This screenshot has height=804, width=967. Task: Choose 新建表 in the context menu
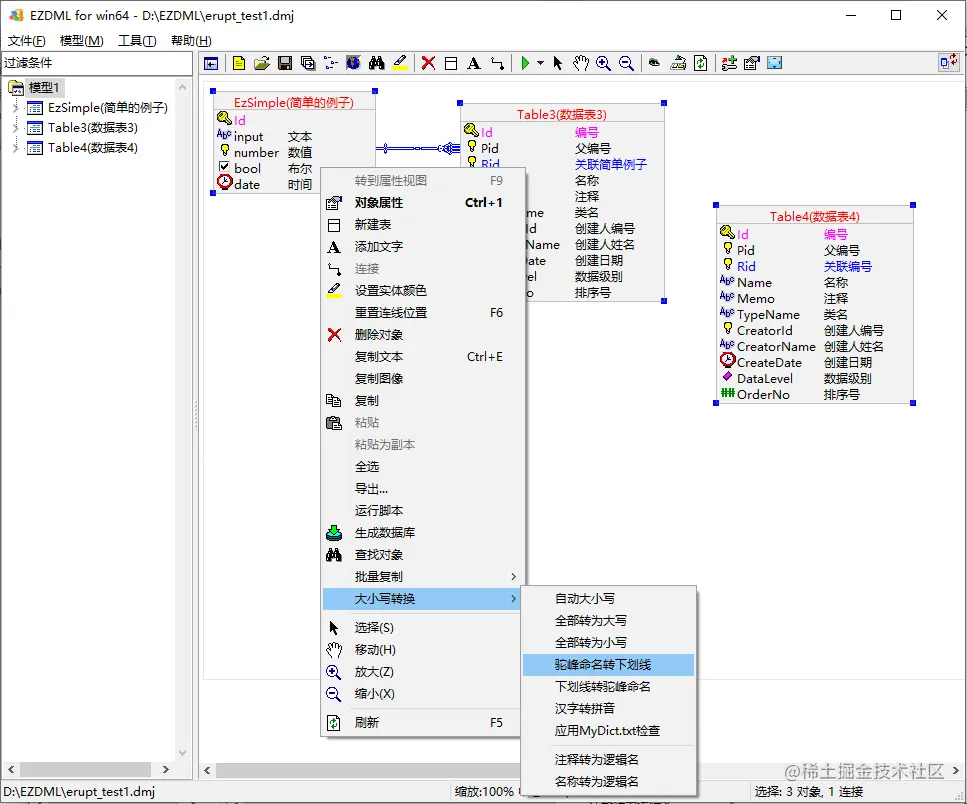[422, 225]
